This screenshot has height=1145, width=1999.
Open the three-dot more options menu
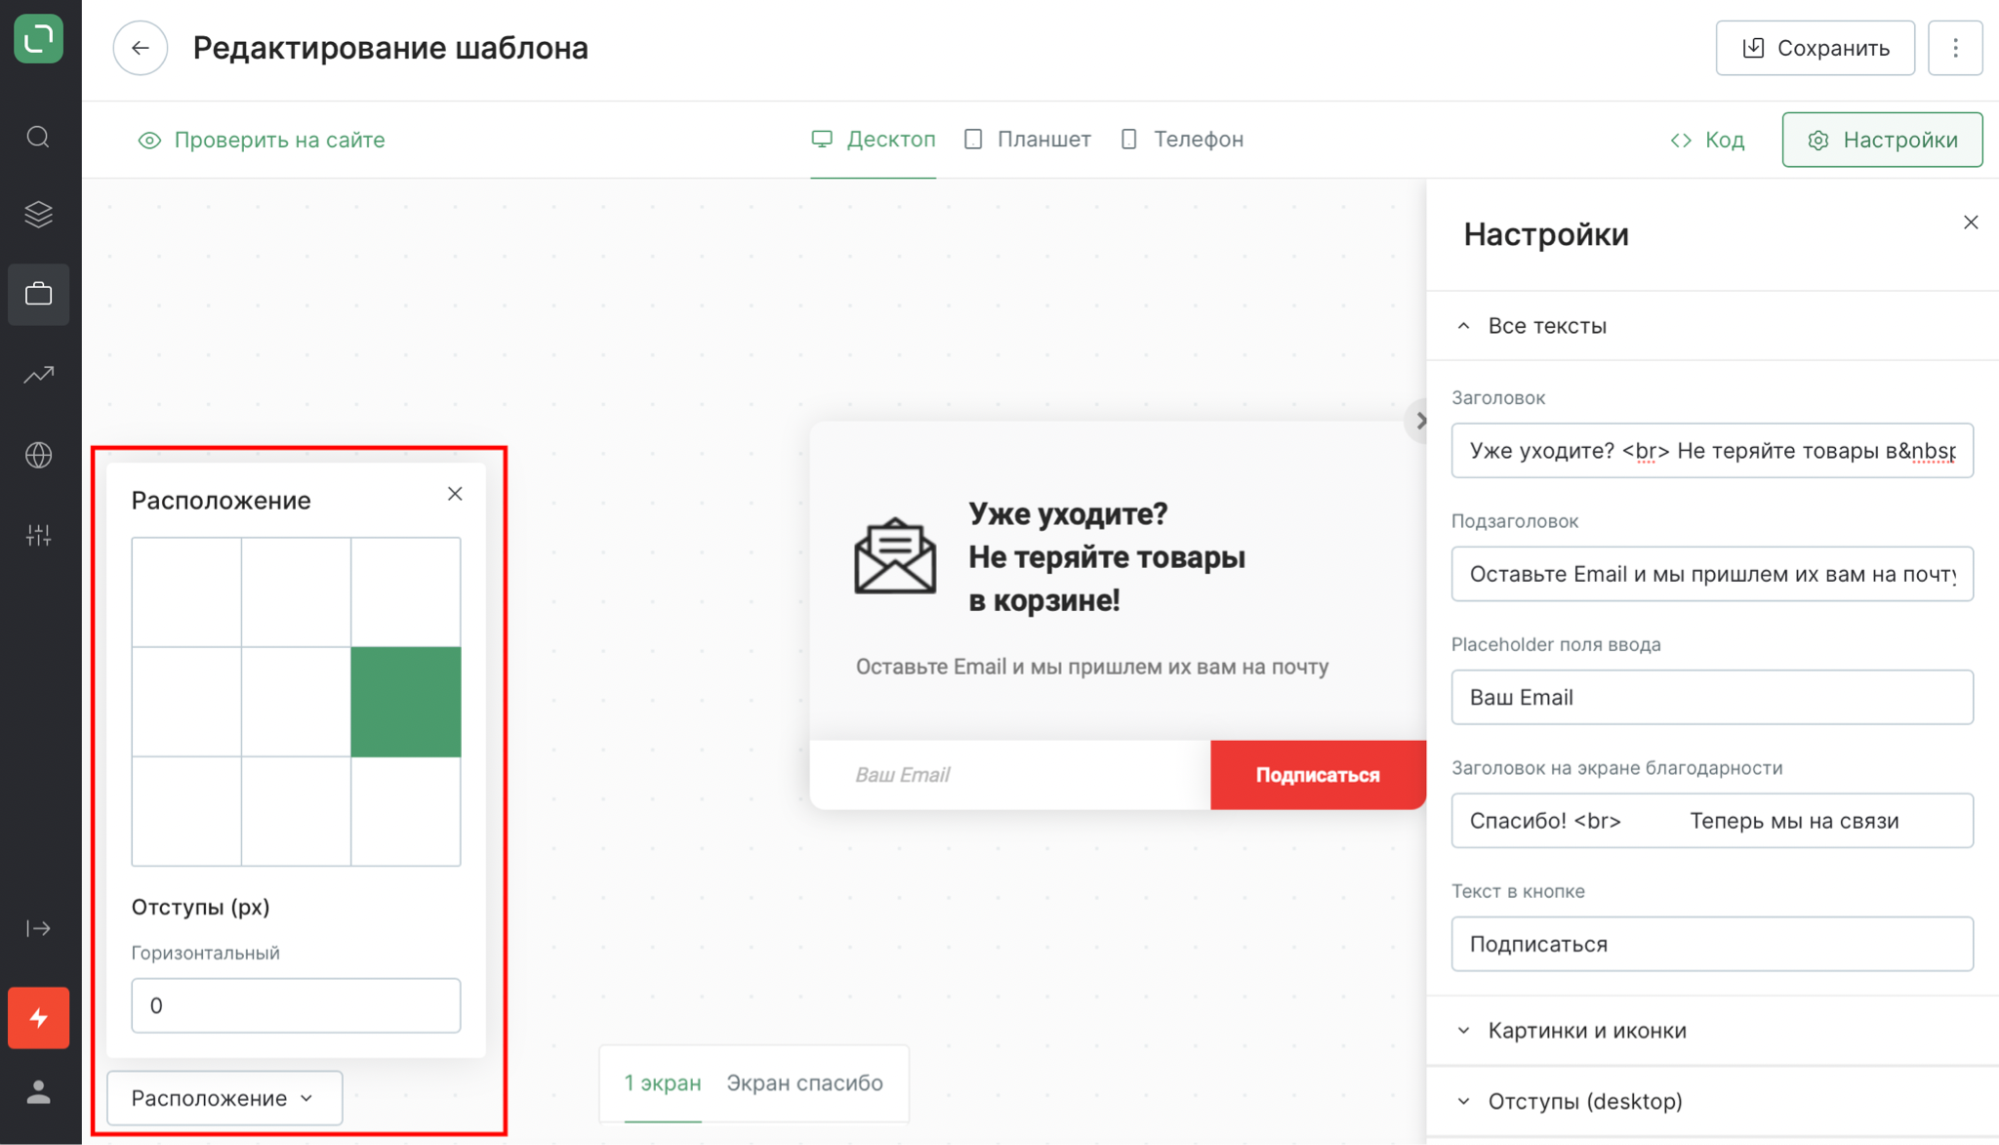(1955, 48)
